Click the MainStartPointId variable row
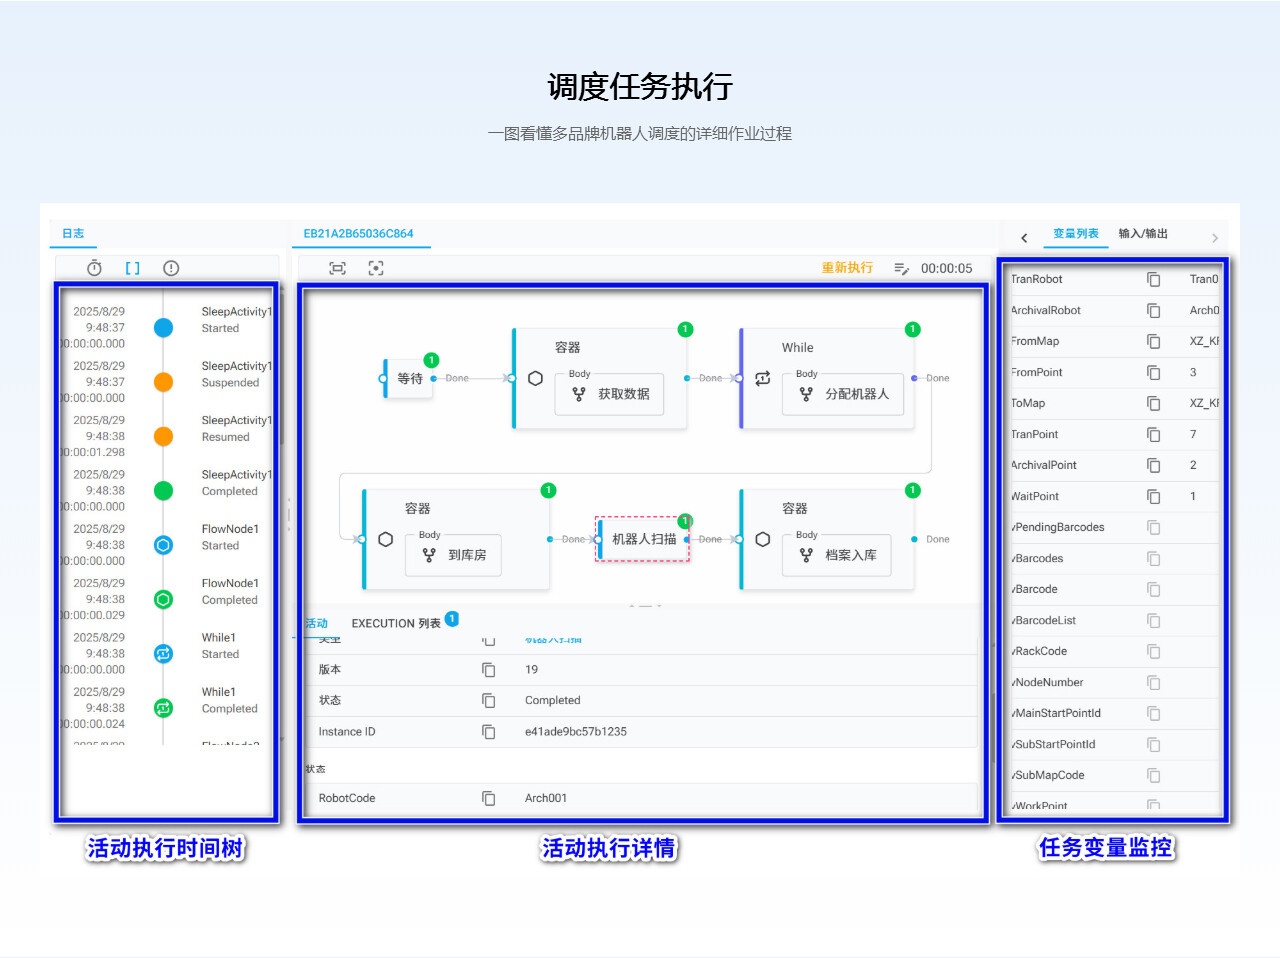Viewport: 1280px width, 958px height. [1114, 713]
